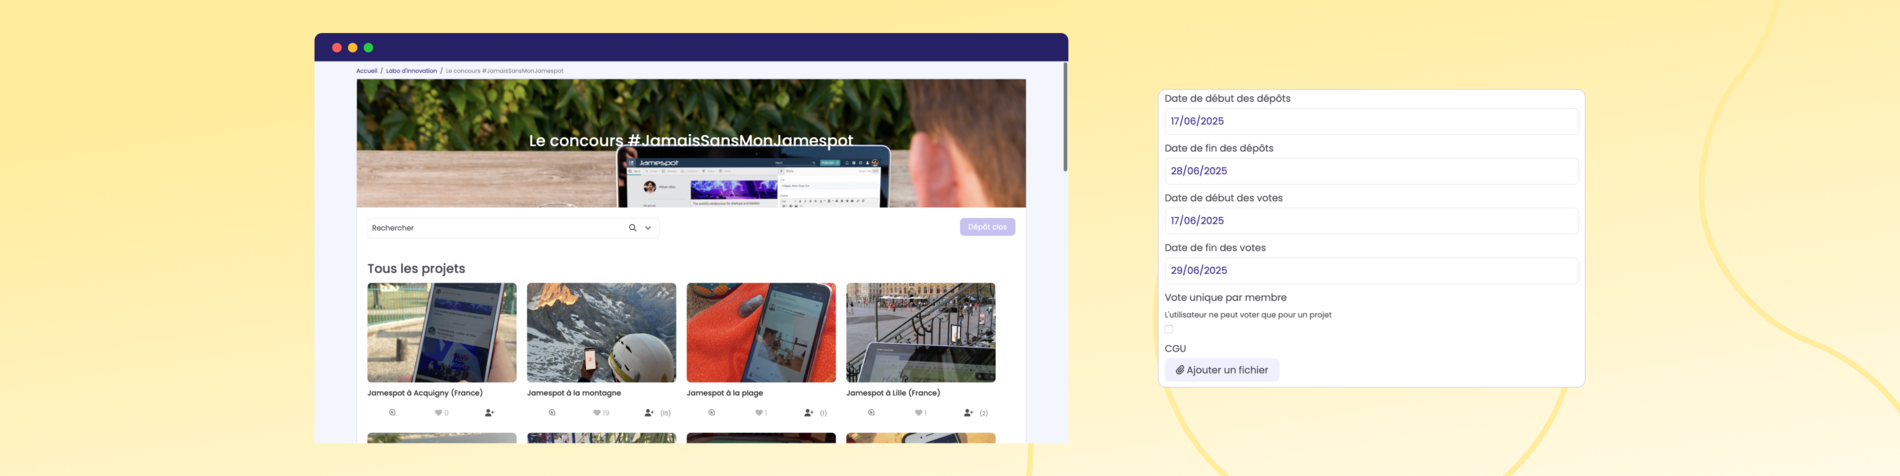Click the Jamespot à la montagne title
This screenshot has height=476, width=1900.
point(574,393)
